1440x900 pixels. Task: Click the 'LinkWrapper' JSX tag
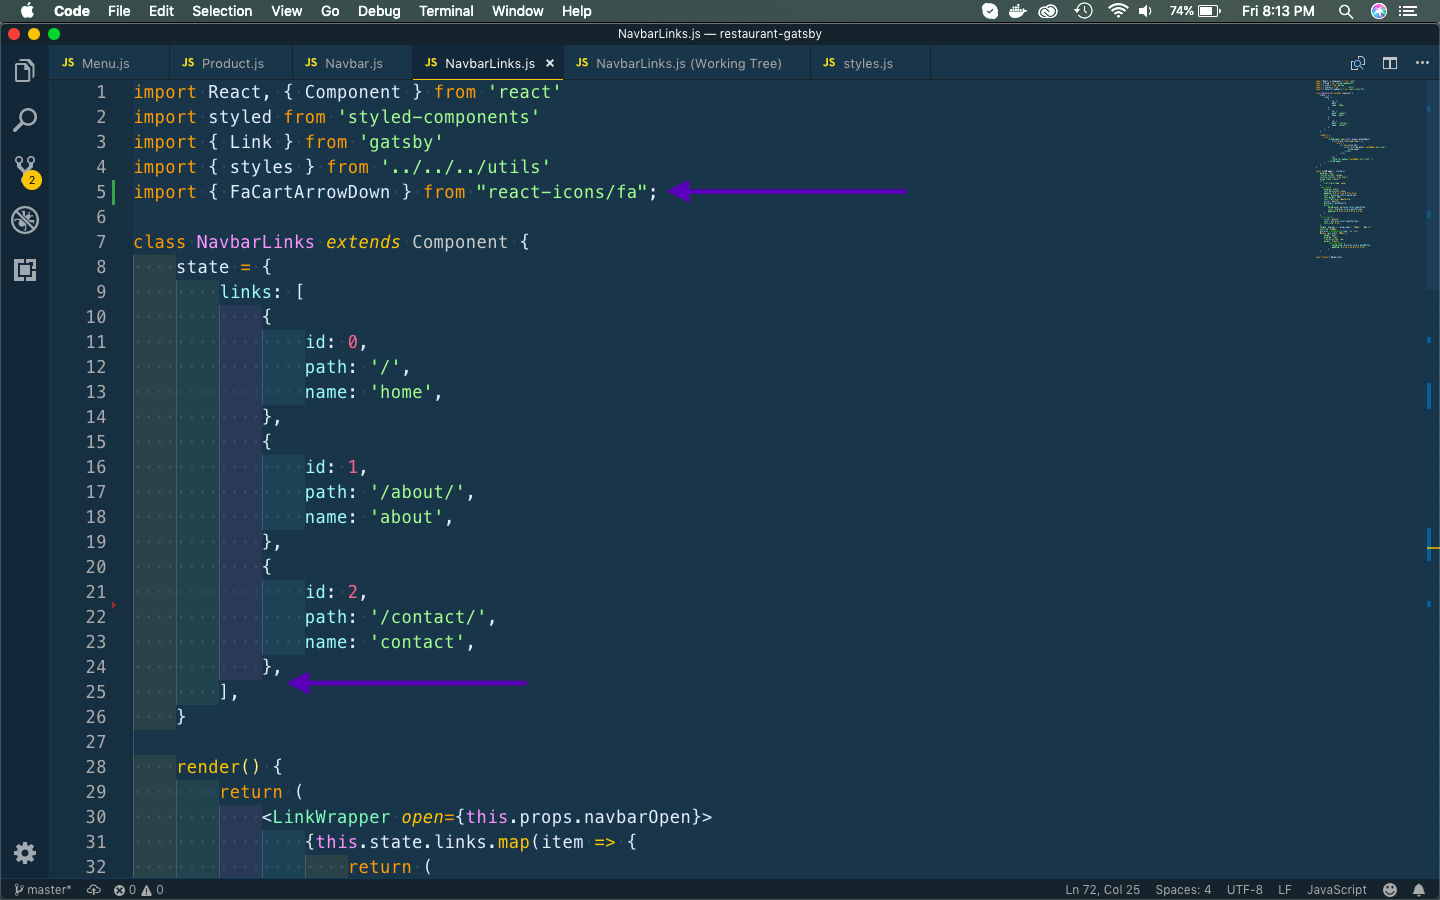click(331, 817)
